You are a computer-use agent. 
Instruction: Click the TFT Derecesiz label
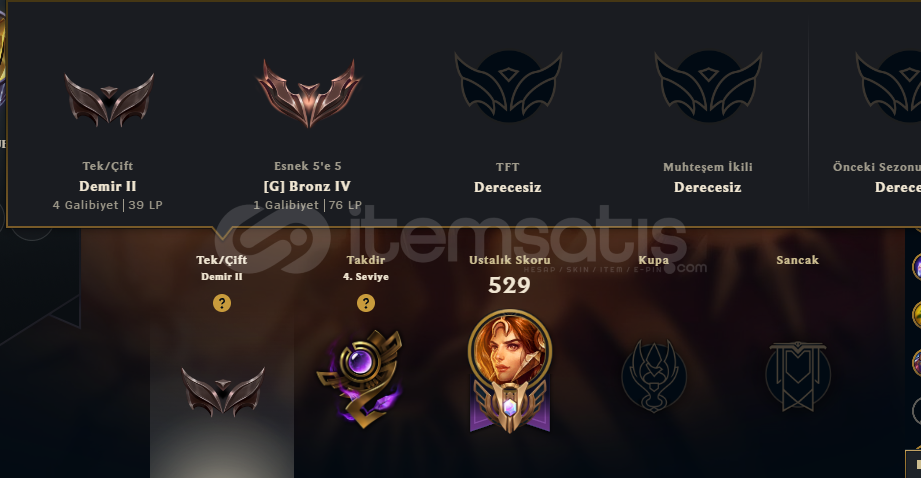[507, 187]
